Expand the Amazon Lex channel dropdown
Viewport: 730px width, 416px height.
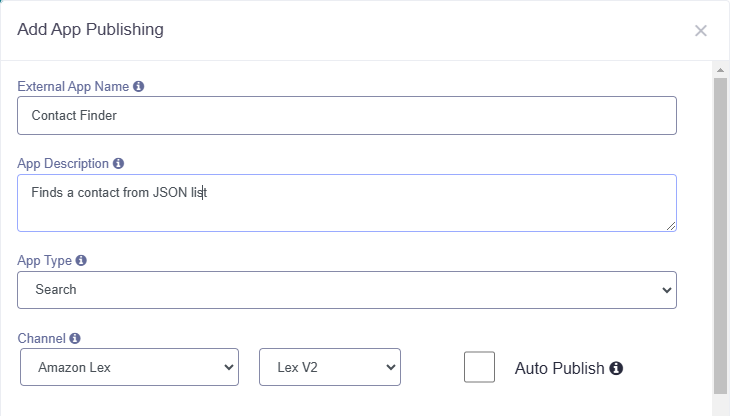(x=129, y=367)
